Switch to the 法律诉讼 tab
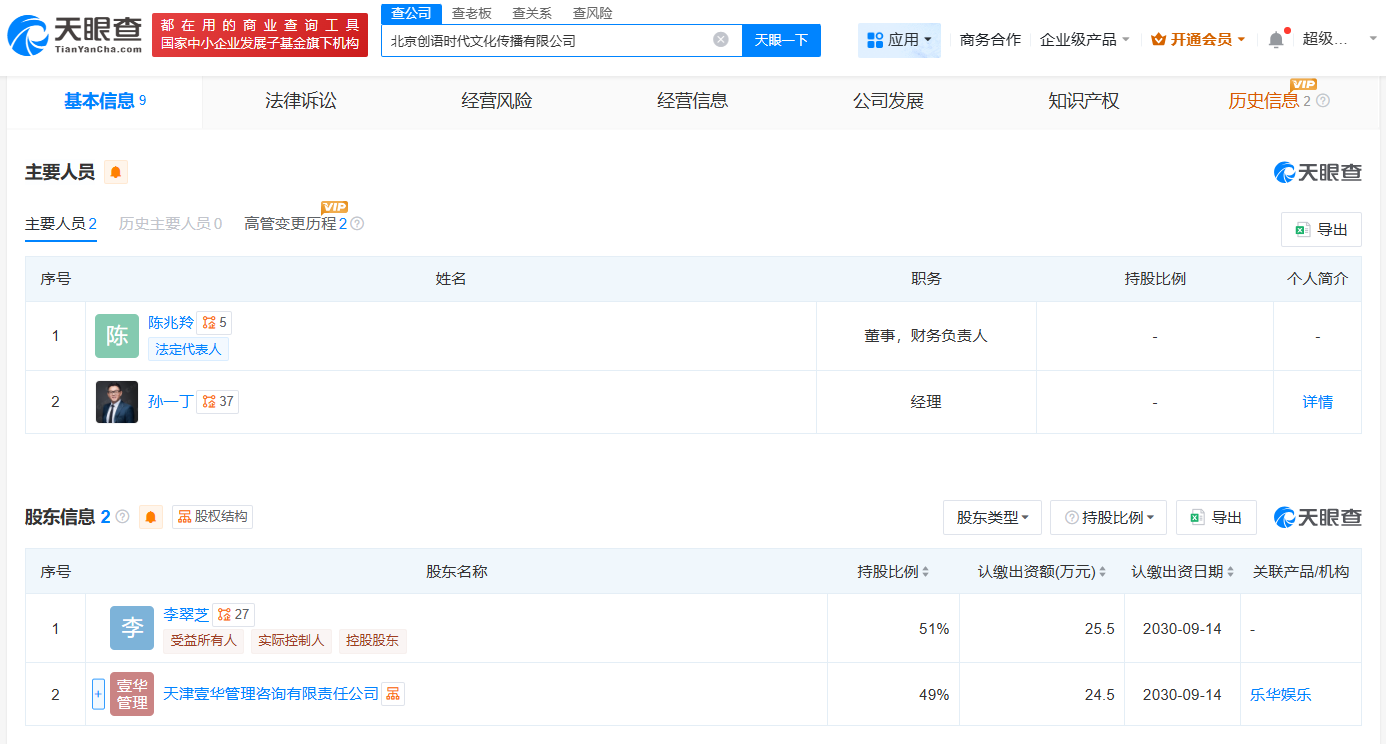This screenshot has width=1386, height=744. click(301, 101)
